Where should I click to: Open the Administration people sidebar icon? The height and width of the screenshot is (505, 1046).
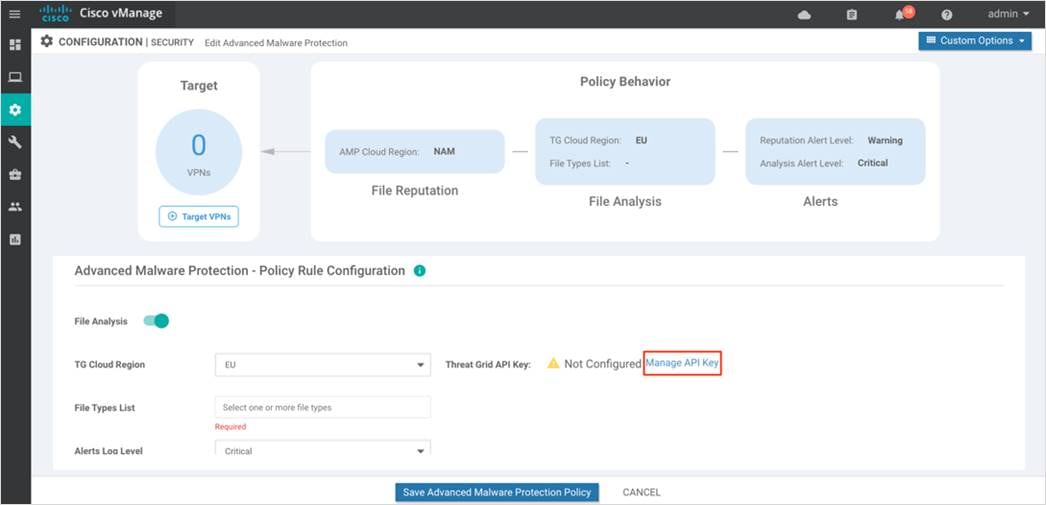pos(15,207)
